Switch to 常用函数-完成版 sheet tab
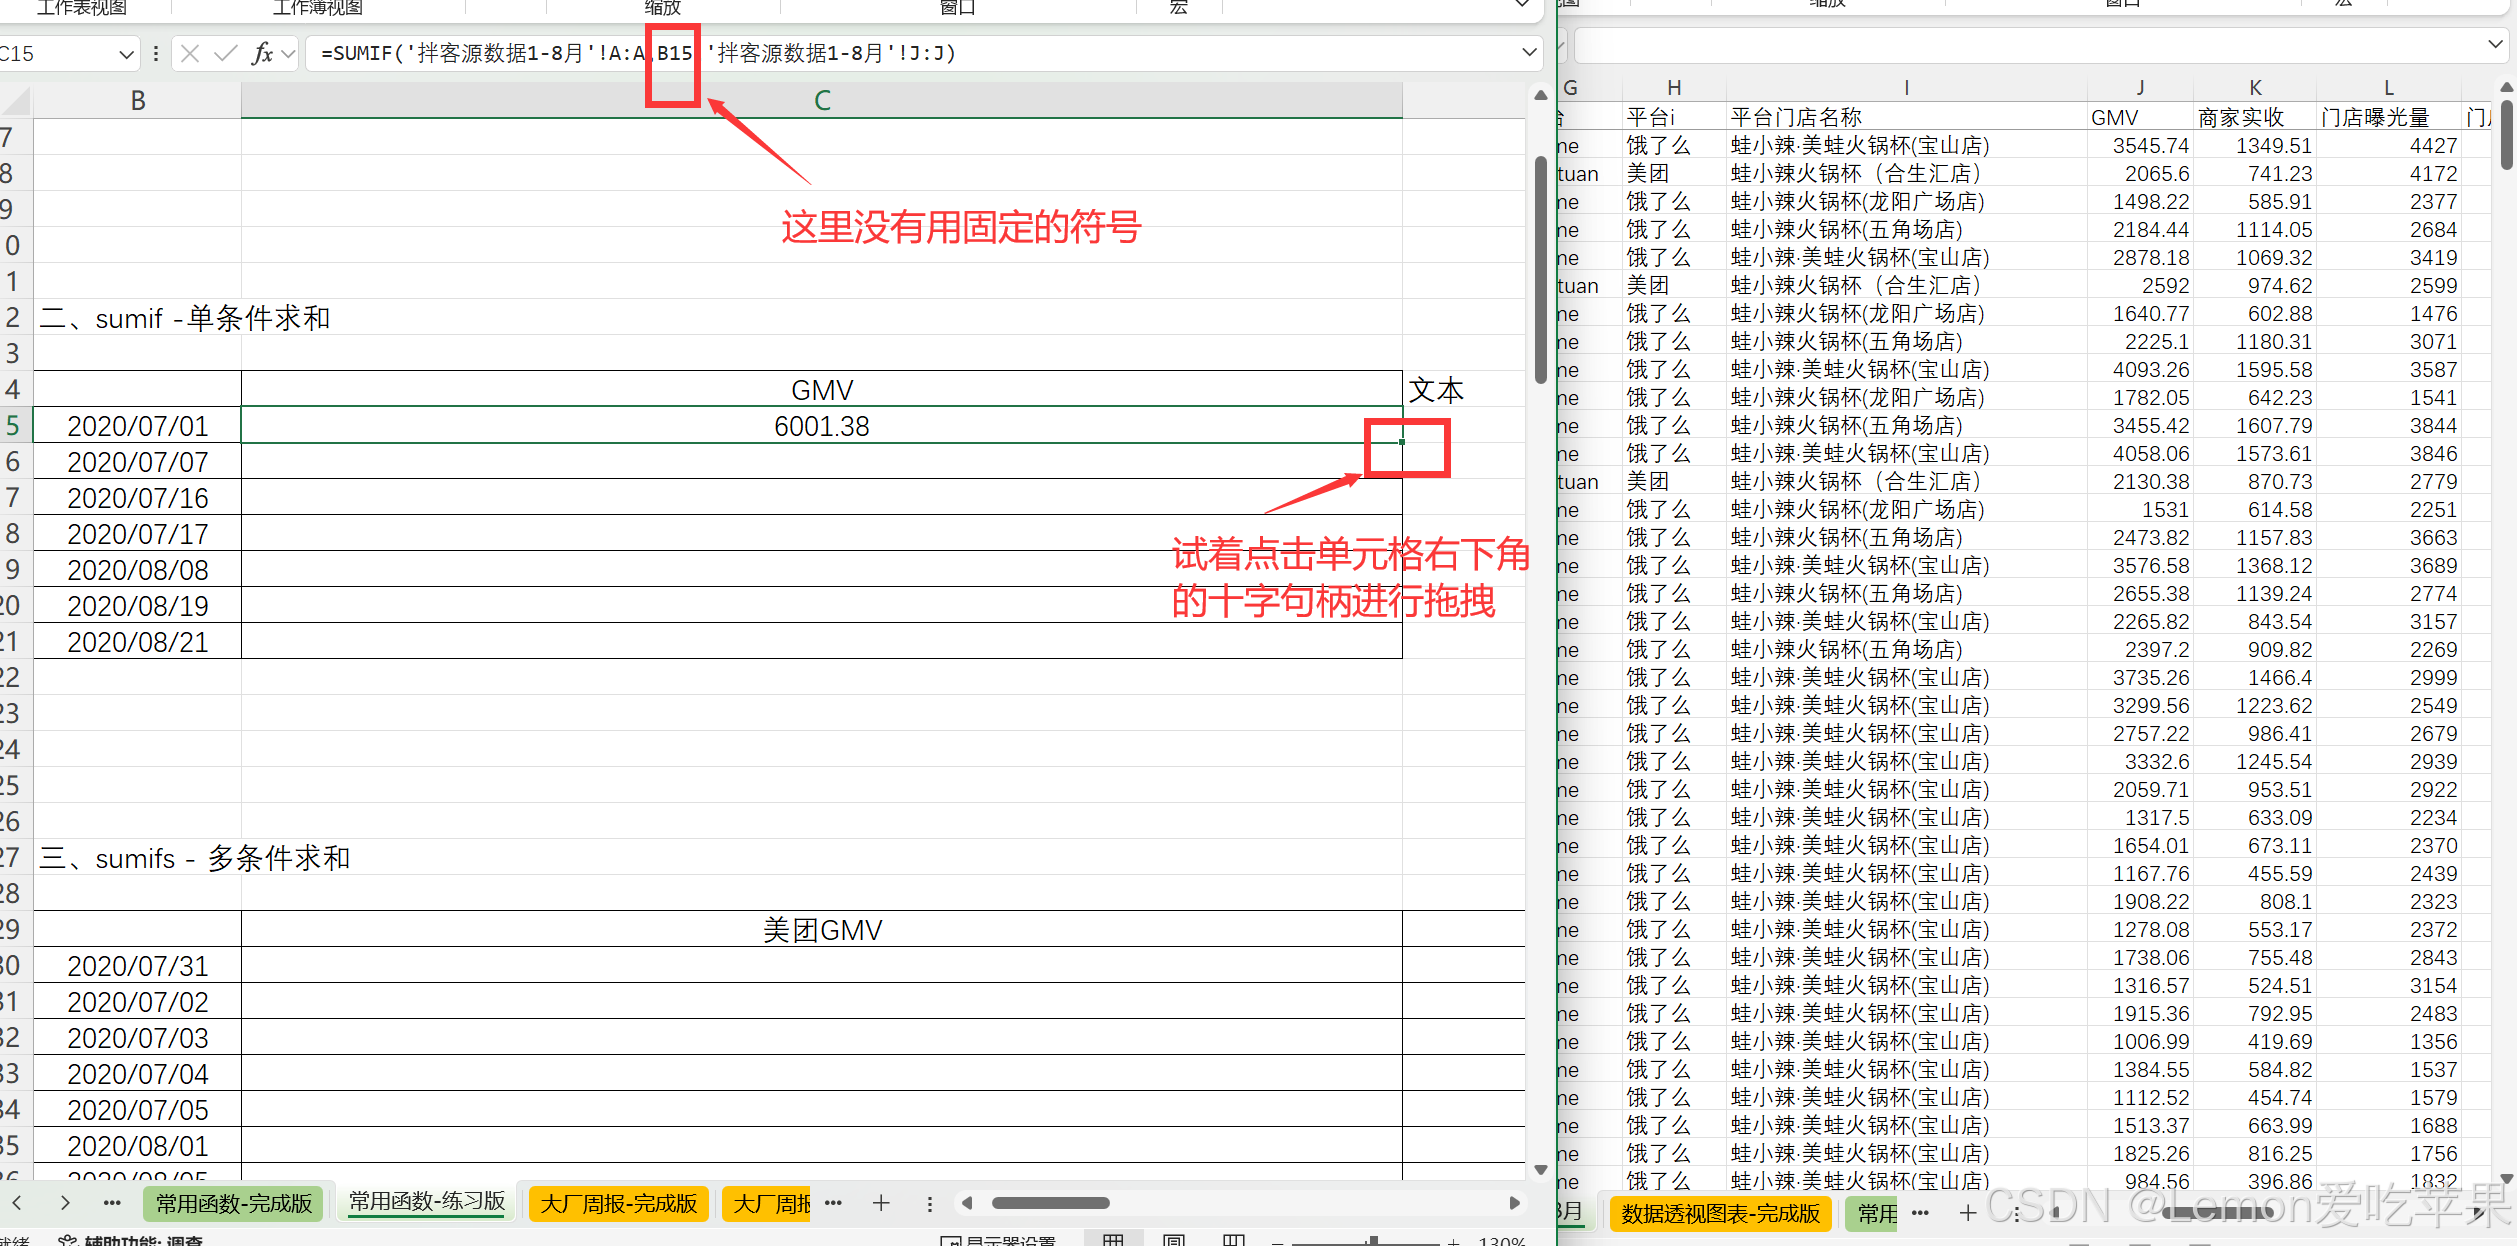The width and height of the screenshot is (2517, 1246). click(x=234, y=1203)
